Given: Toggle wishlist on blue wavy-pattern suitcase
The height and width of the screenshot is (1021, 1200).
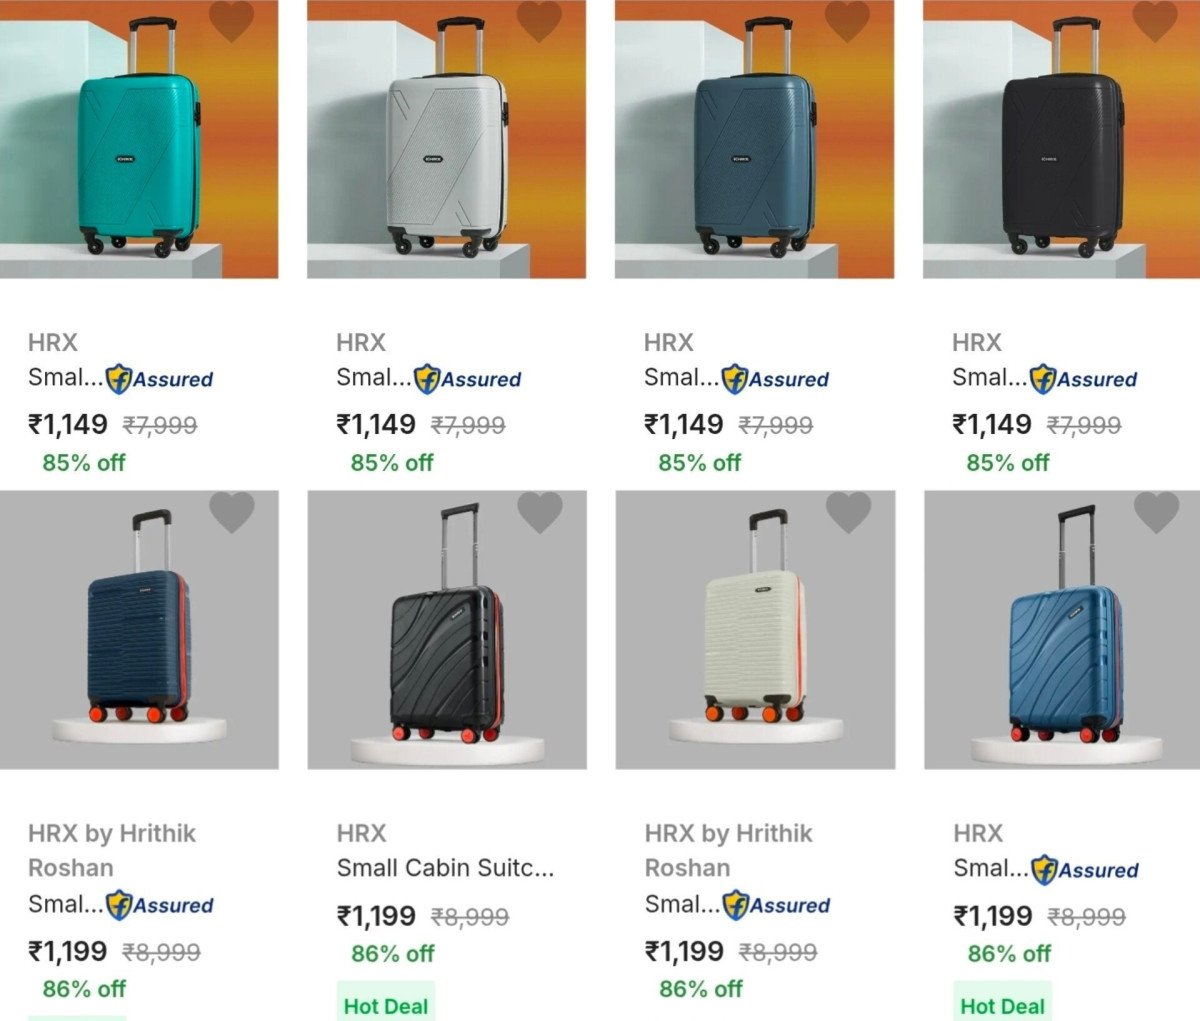Looking at the screenshot, I should 1155,512.
